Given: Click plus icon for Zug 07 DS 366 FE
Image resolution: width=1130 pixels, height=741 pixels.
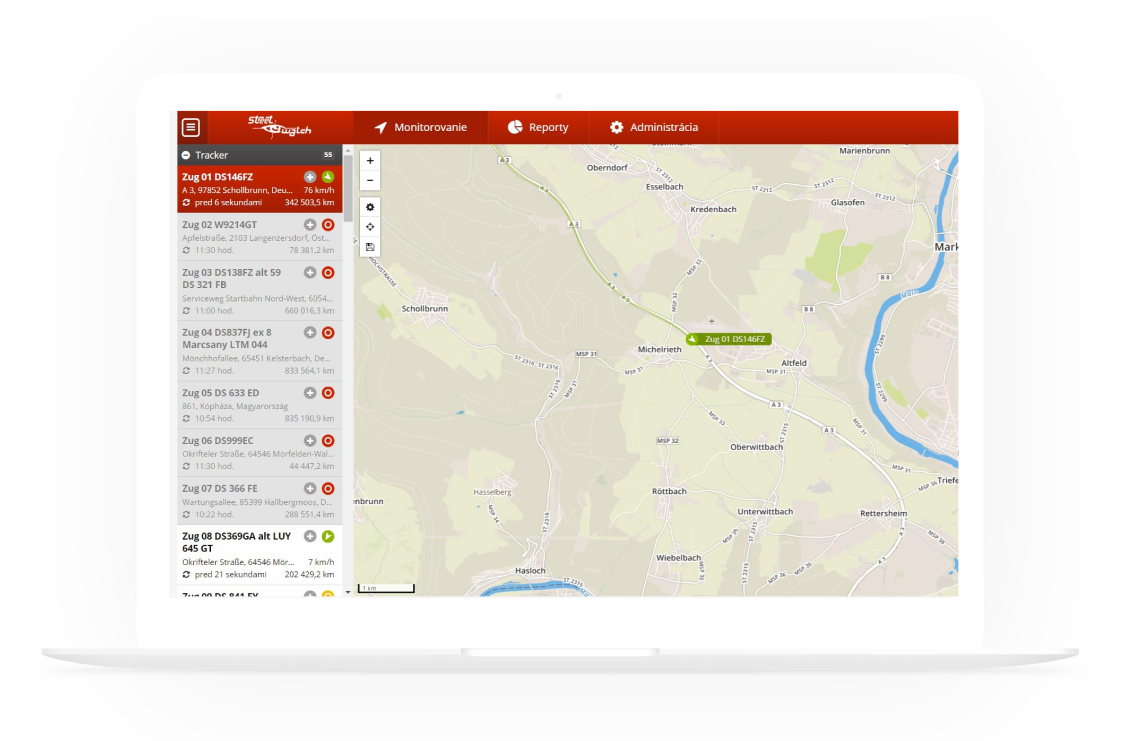Looking at the screenshot, I should (x=310, y=489).
